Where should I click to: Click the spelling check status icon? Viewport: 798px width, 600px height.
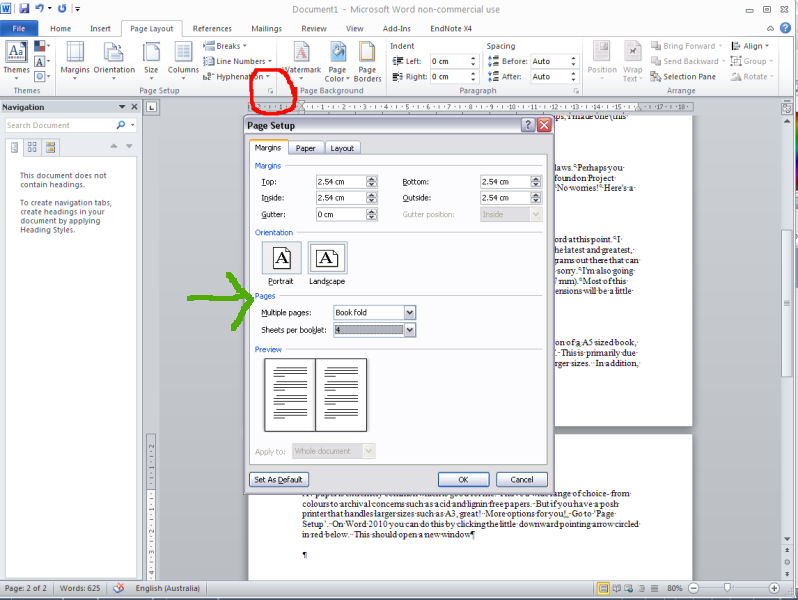119,588
